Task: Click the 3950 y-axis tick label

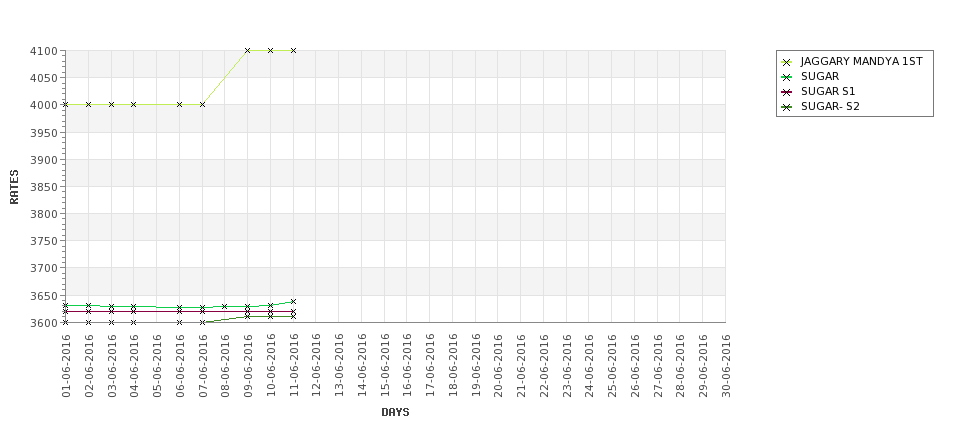Action: click(44, 132)
